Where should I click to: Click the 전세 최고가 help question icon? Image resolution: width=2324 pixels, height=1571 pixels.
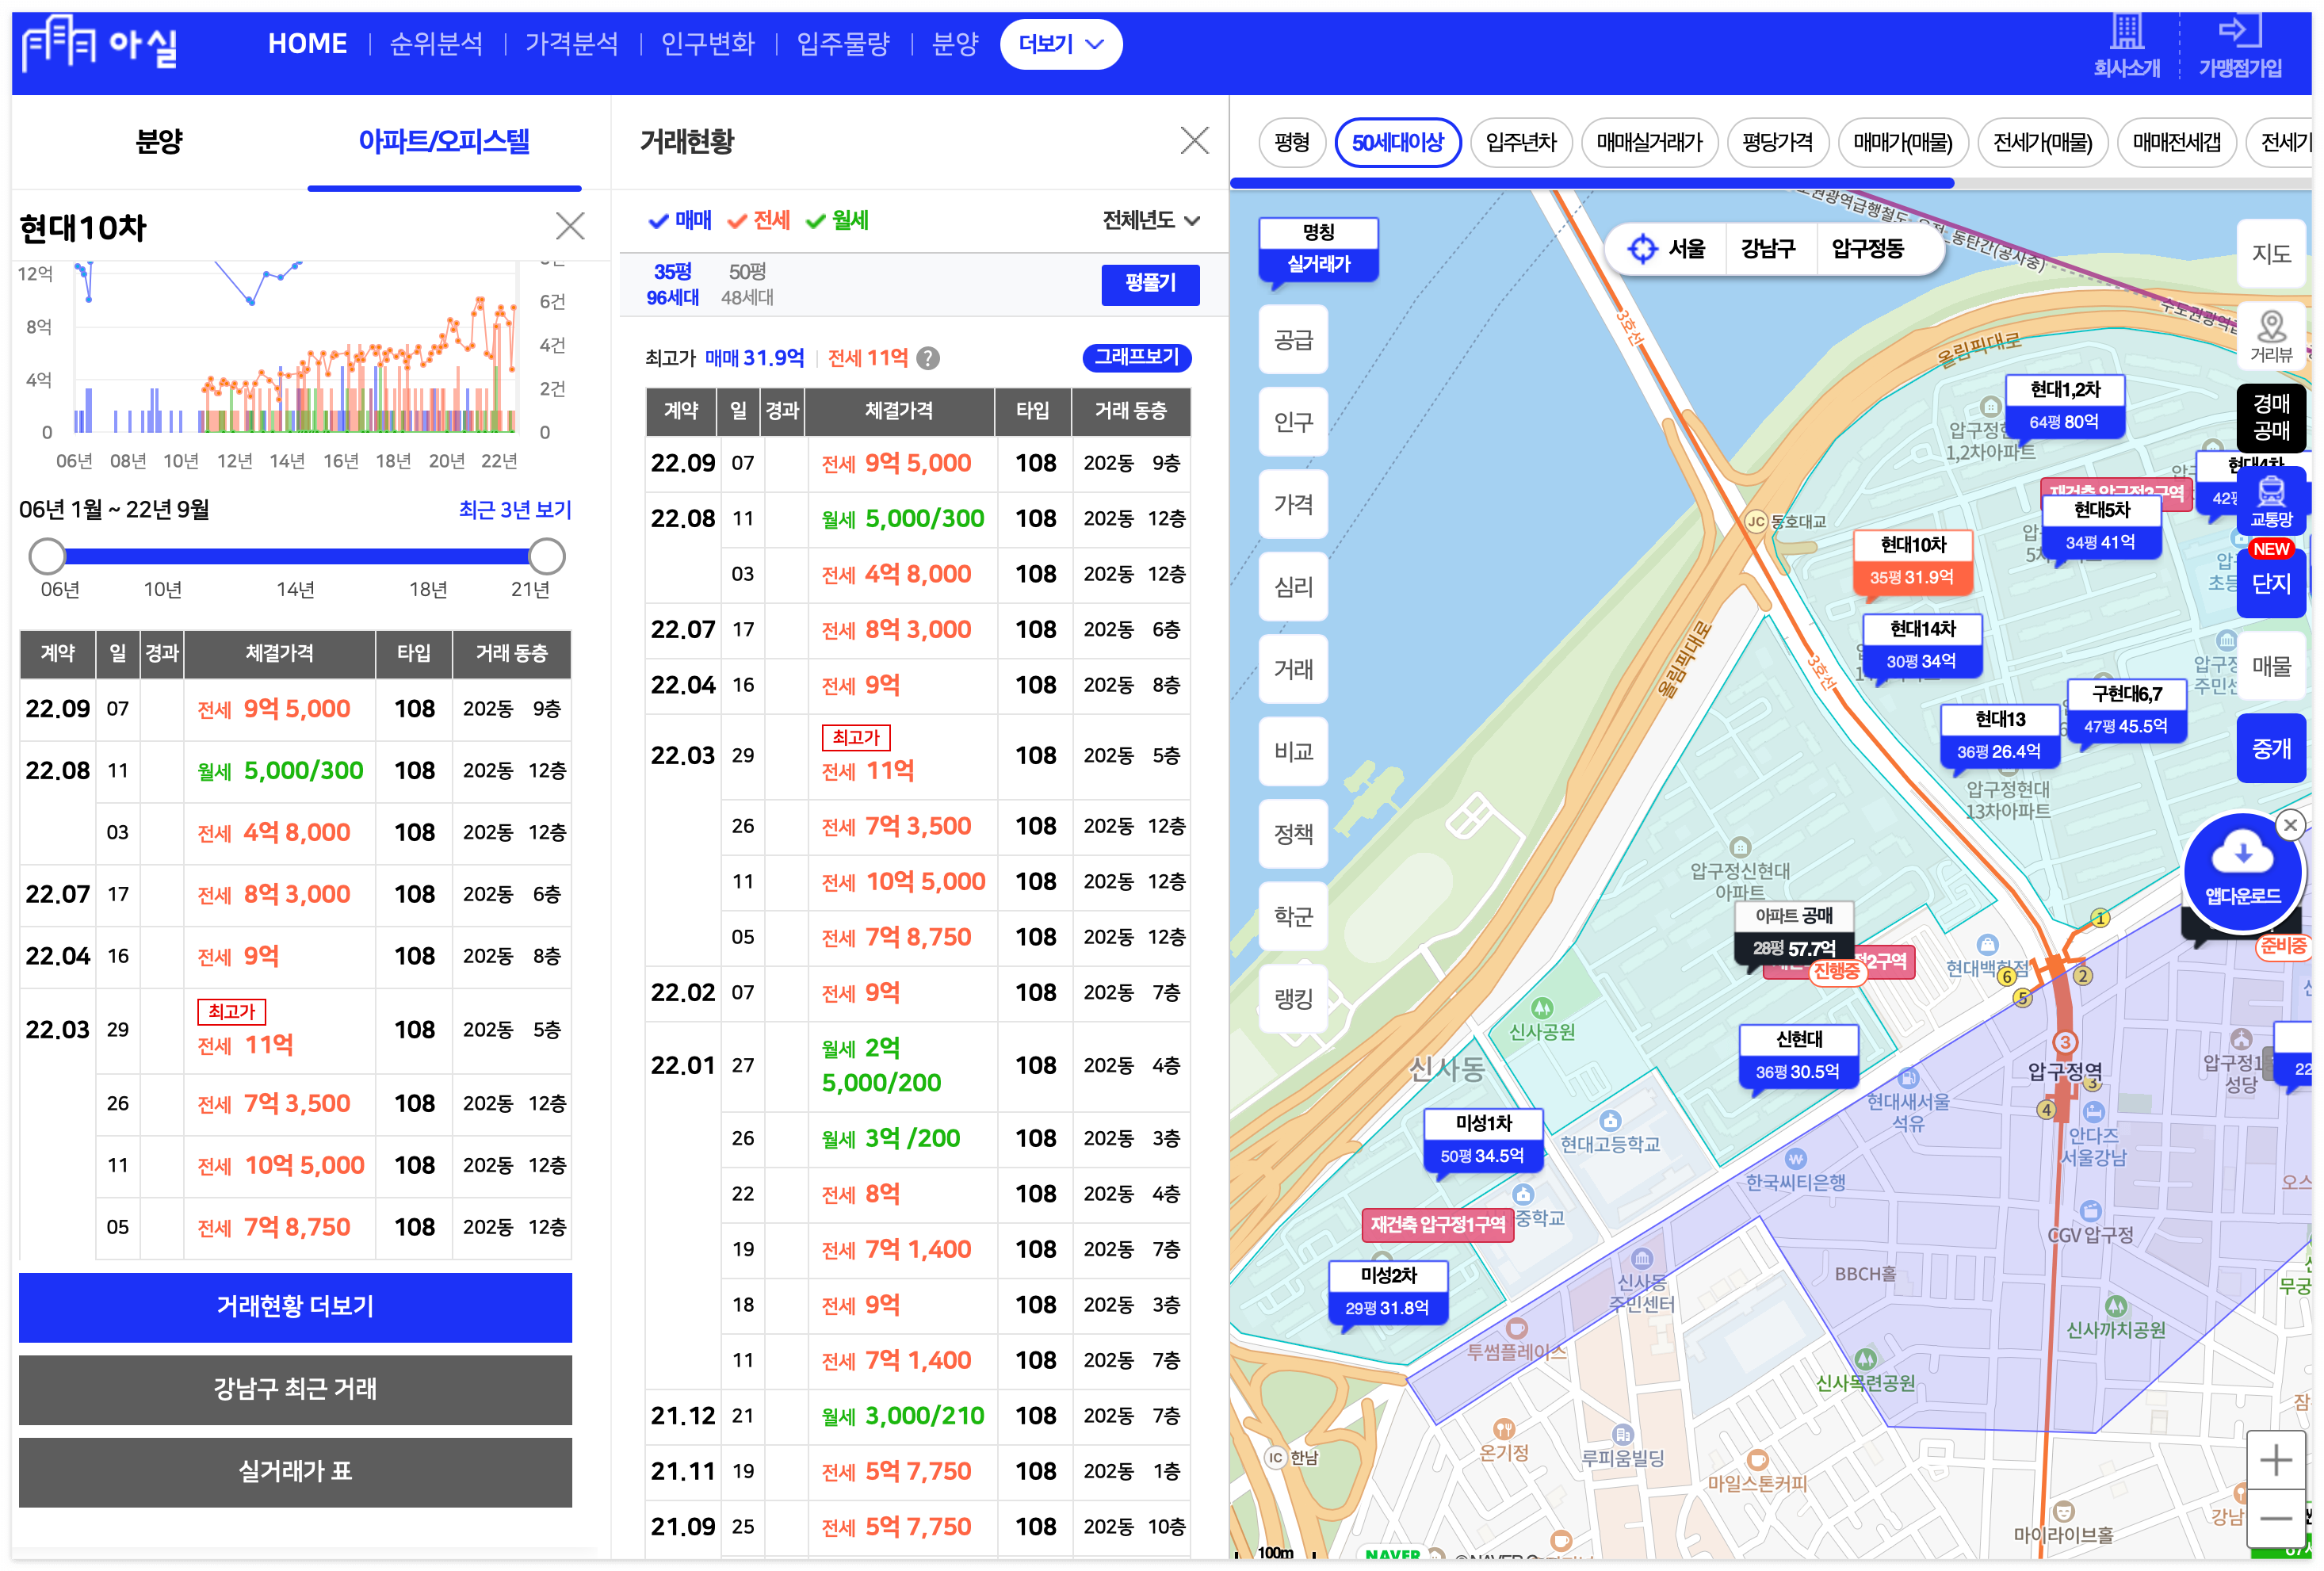pyautogui.click(x=928, y=358)
